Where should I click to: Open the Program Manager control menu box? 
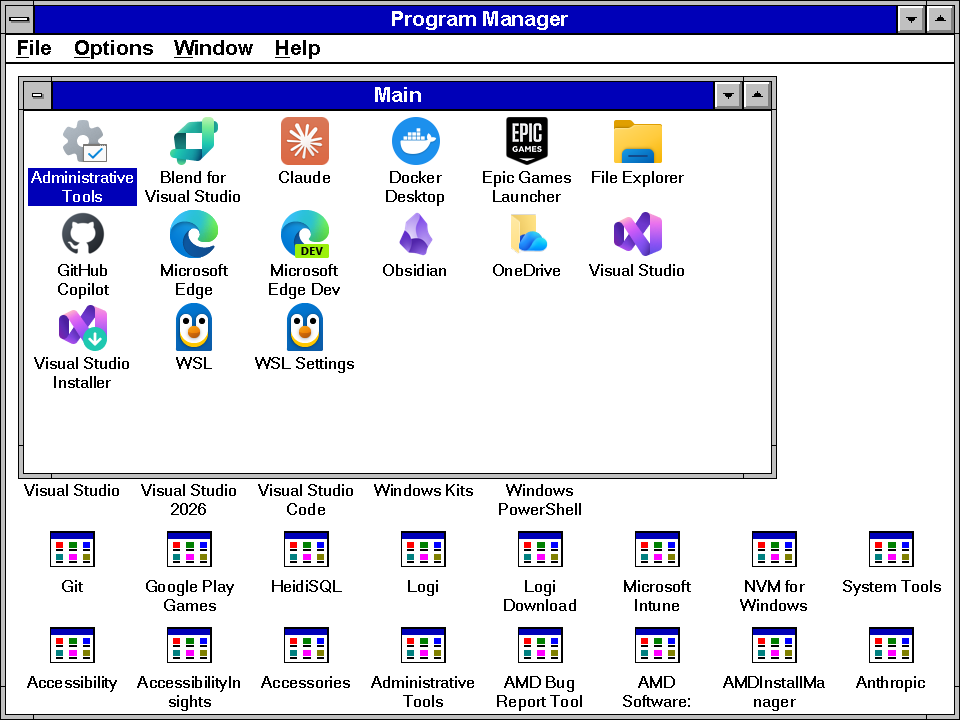(x=19, y=19)
